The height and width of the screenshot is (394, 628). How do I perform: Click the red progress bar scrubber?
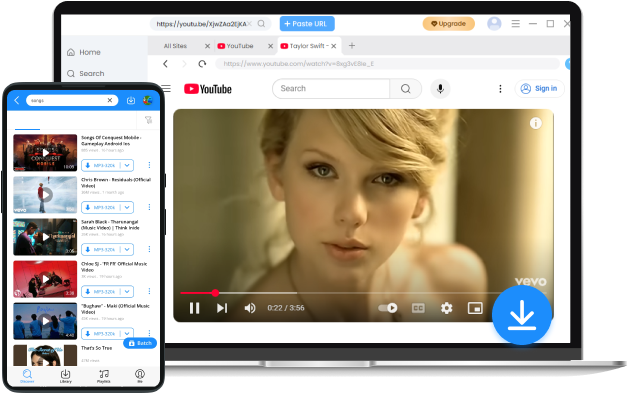(x=215, y=293)
